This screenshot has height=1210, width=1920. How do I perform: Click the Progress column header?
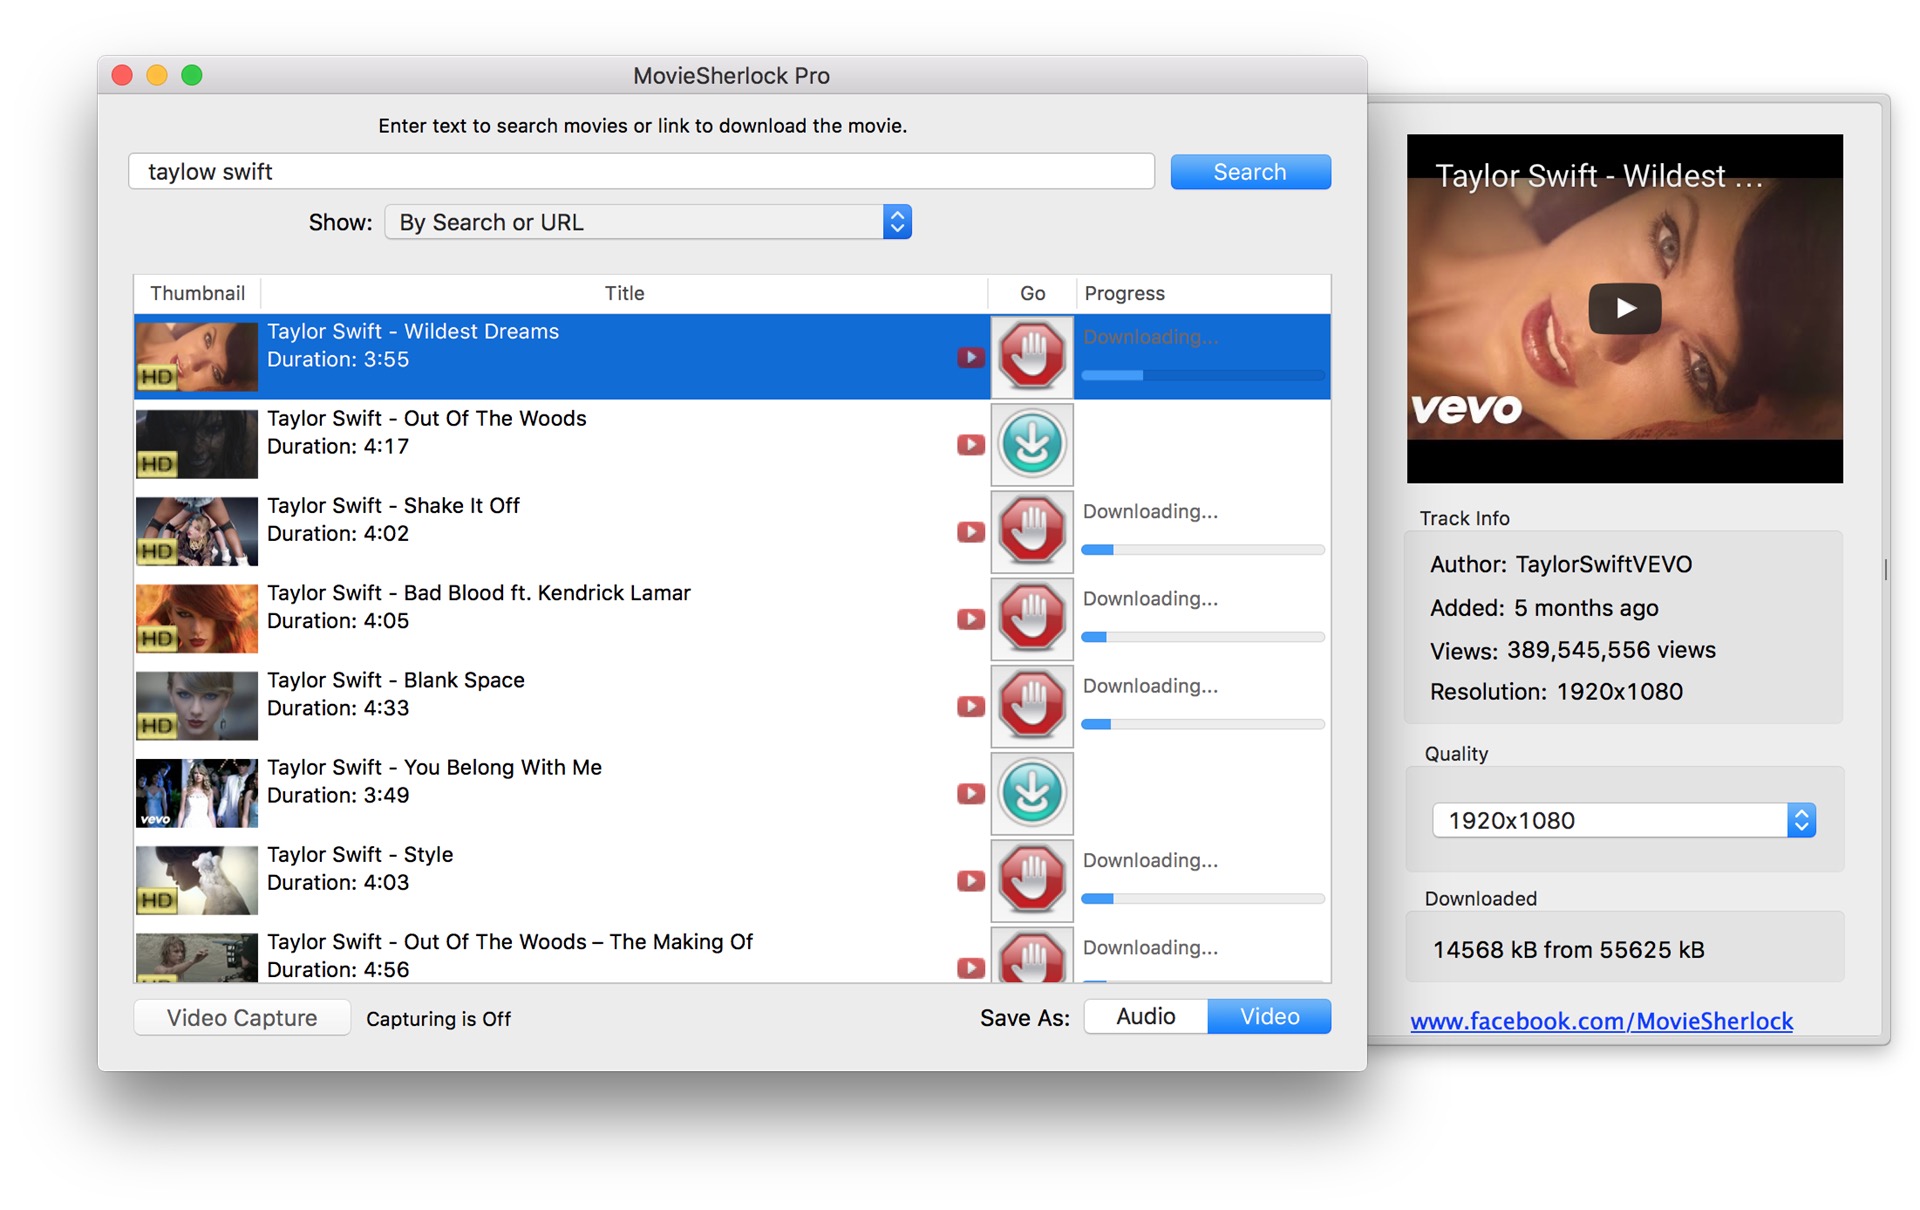click(1203, 293)
